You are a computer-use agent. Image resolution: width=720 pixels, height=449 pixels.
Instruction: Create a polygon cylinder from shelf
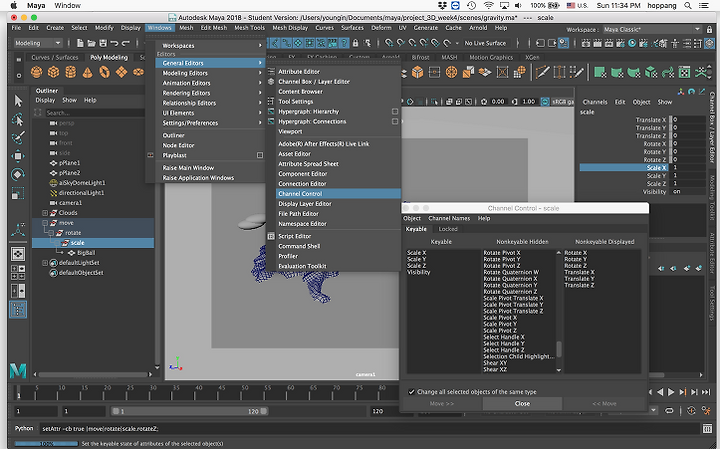tap(71, 72)
